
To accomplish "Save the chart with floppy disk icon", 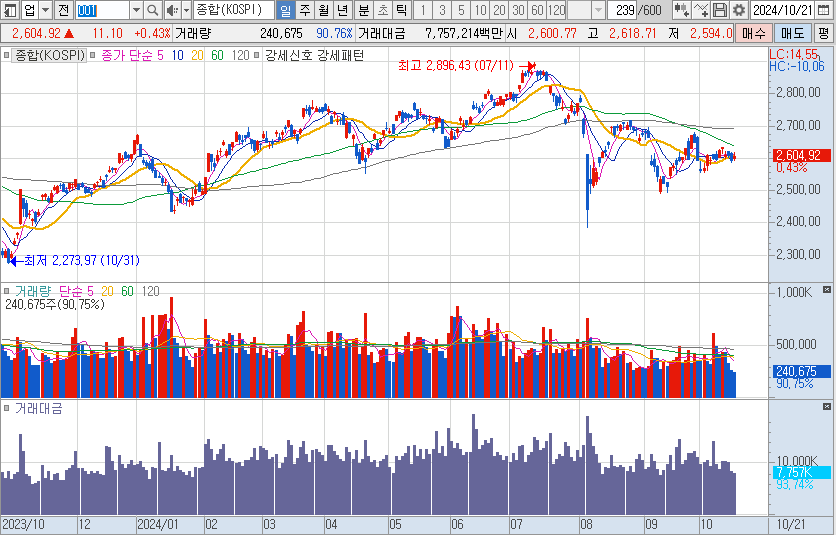I will tap(720, 10).
